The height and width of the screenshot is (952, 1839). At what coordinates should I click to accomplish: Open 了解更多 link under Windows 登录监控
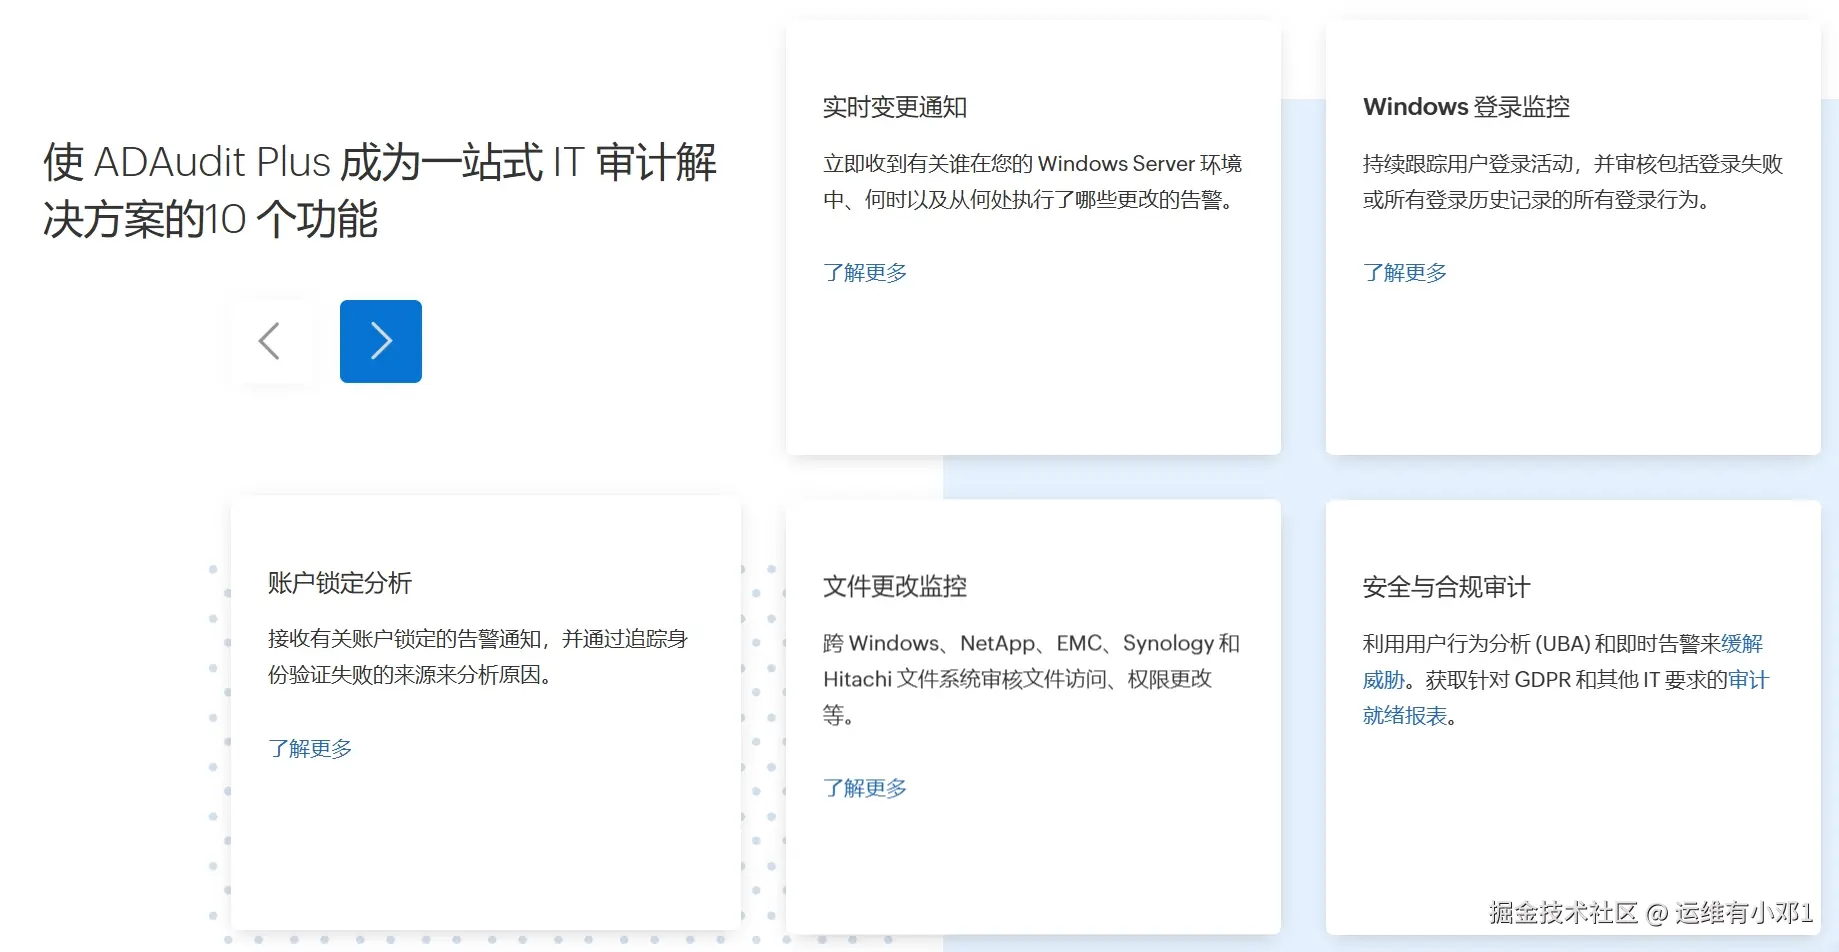tap(1405, 273)
